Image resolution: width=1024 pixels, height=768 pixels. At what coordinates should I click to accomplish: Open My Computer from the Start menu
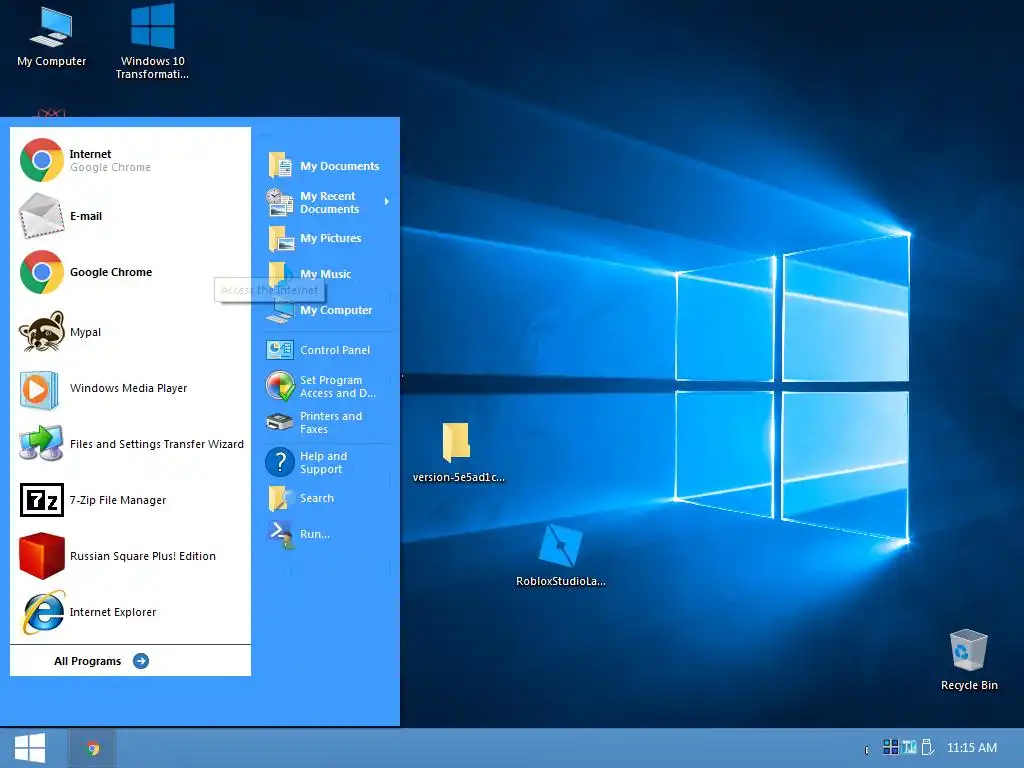pos(327,310)
